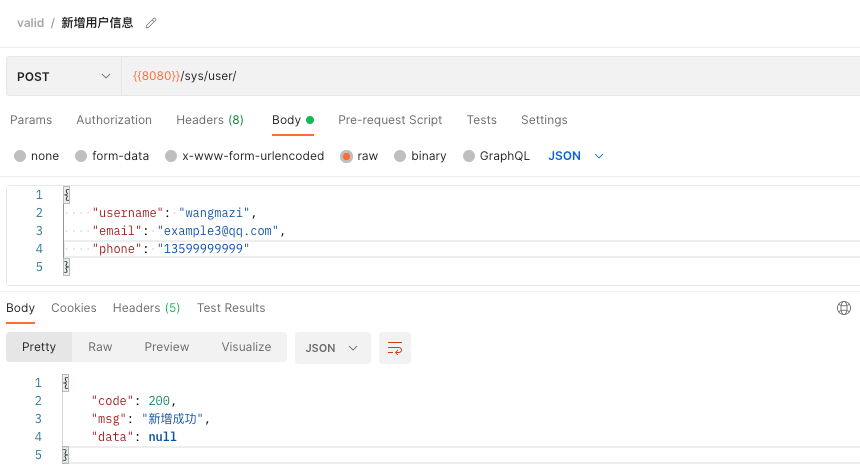Click the green Body indicator dot
The width and height of the screenshot is (860, 467).
310,120
